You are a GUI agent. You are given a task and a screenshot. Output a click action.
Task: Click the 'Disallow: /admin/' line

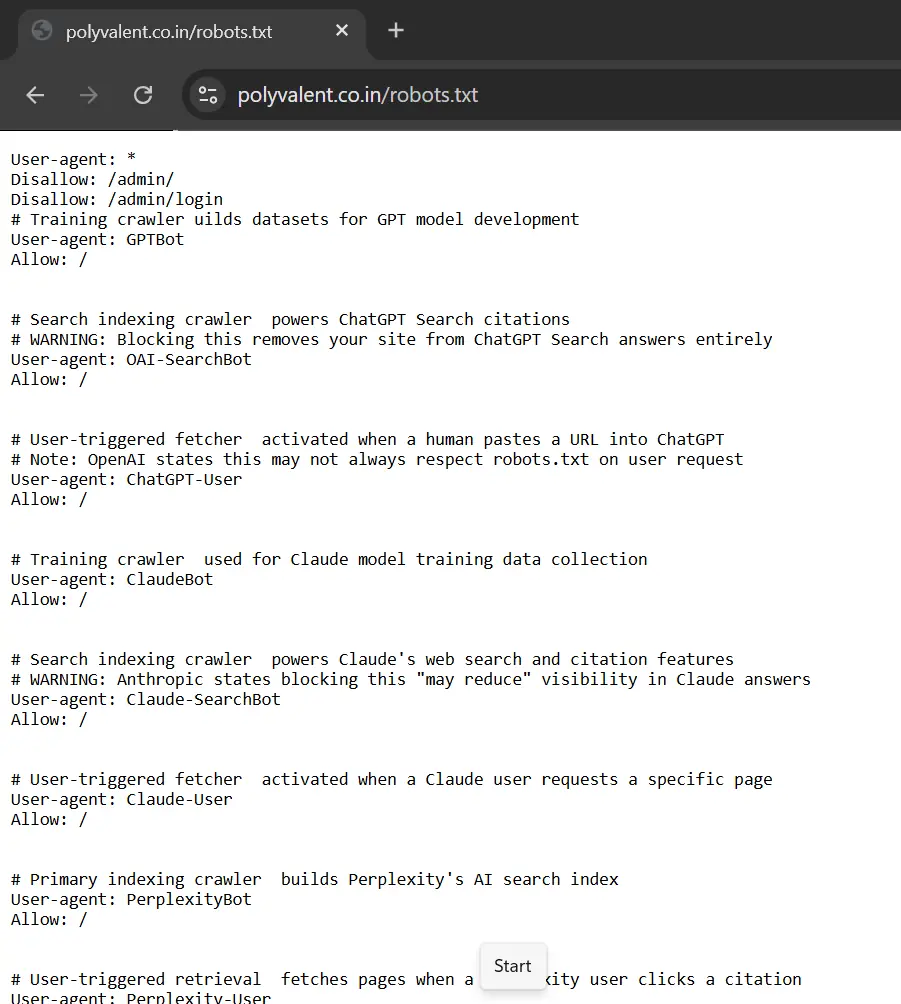[x=92, y=179]
